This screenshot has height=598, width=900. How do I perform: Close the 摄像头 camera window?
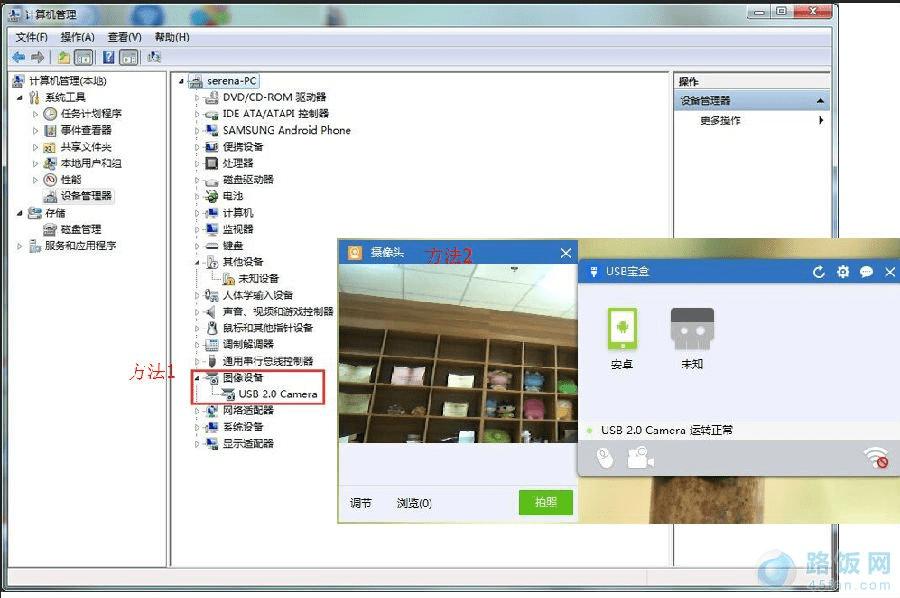pos(565,253)
